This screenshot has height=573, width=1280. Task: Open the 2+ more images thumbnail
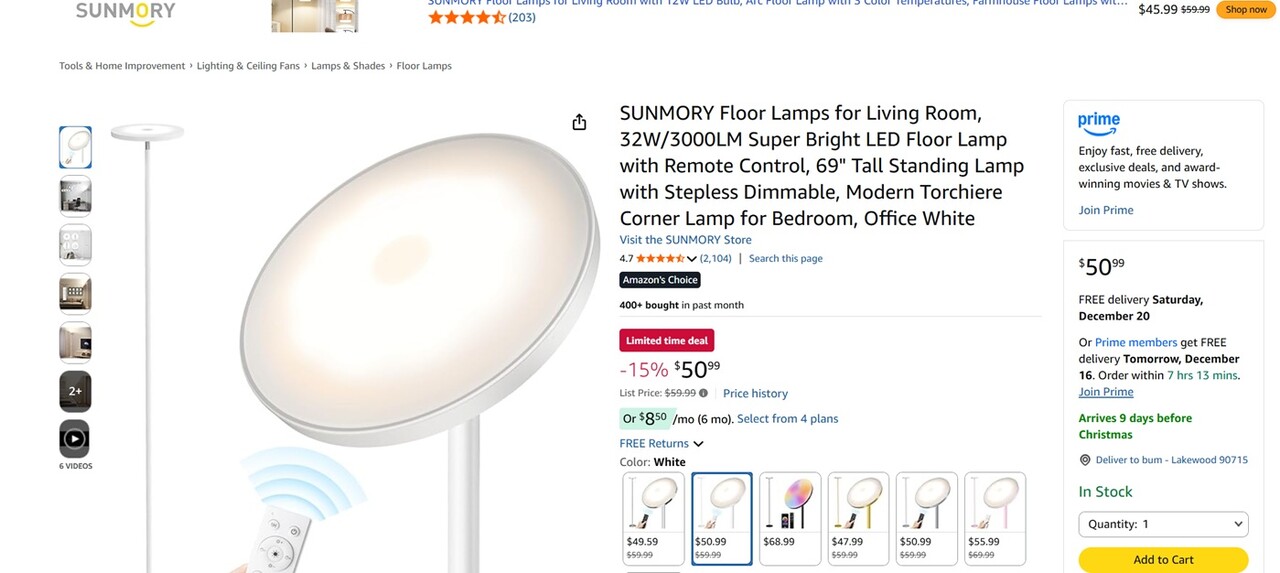(x=75, y=391)
